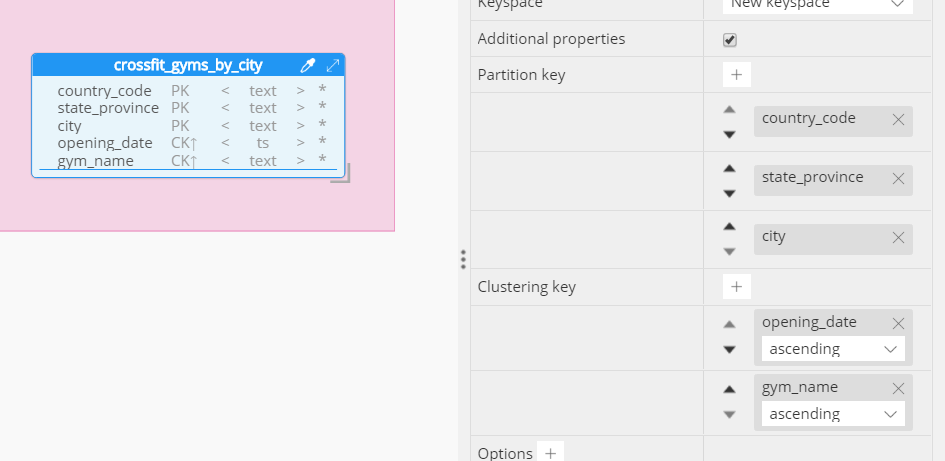Move country_code down in partition key

[729, 134]
